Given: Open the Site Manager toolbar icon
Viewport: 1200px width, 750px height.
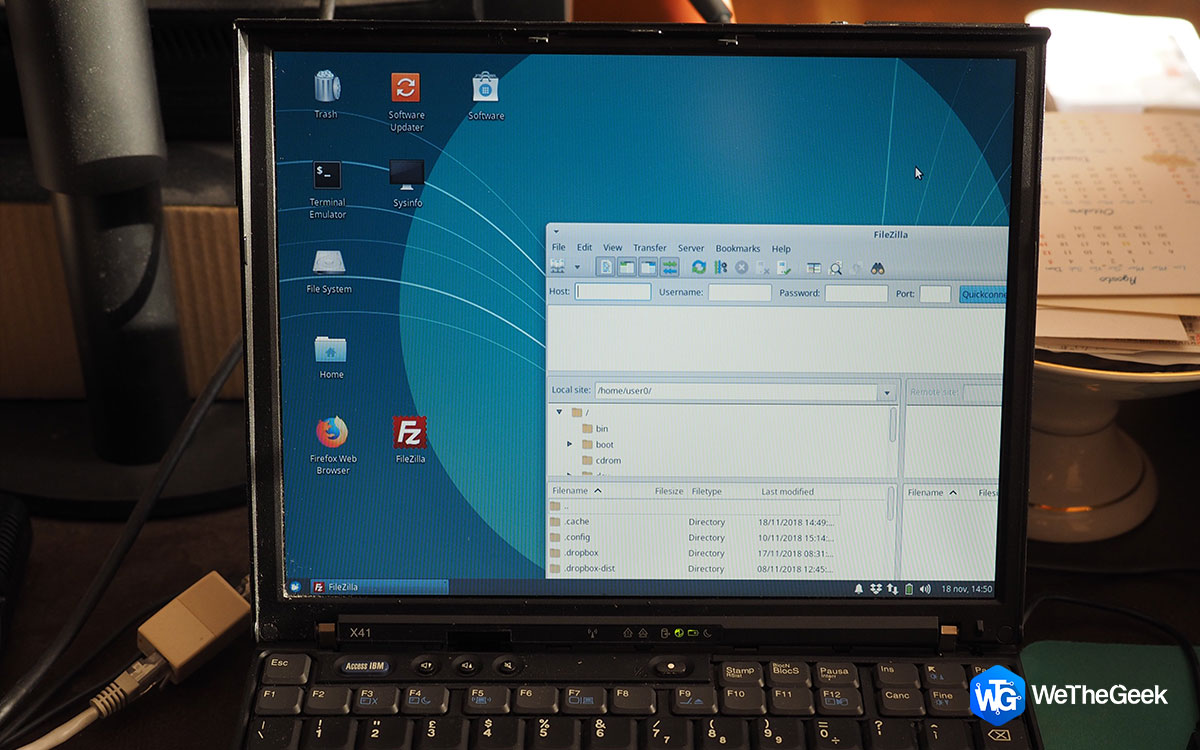Looking at the screenshot, I should coord(558,267).
